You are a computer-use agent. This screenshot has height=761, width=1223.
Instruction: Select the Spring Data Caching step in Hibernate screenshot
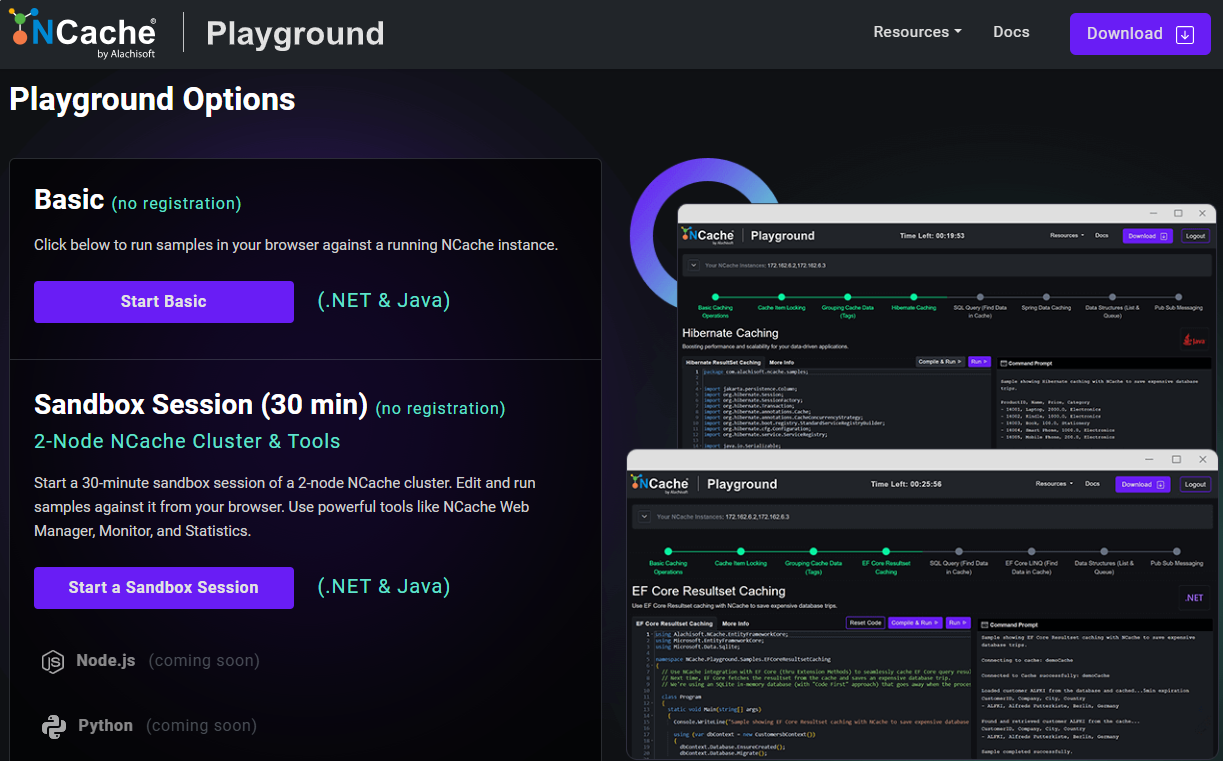[1045, 303]
